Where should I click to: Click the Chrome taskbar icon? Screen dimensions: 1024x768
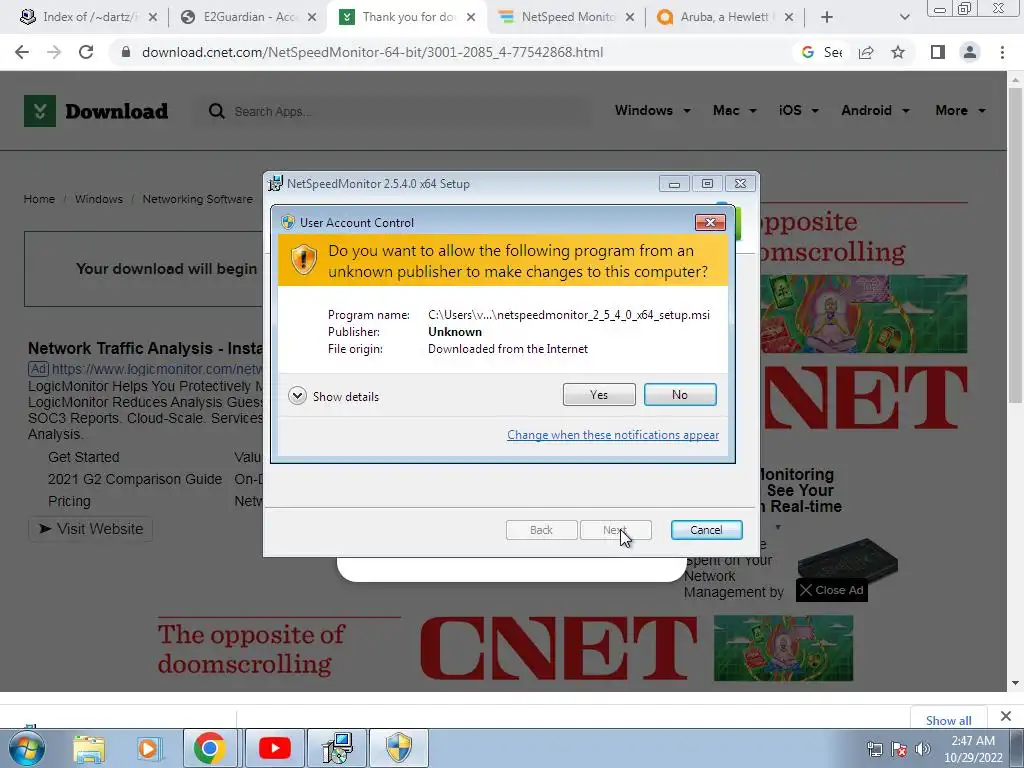(210, 748)
